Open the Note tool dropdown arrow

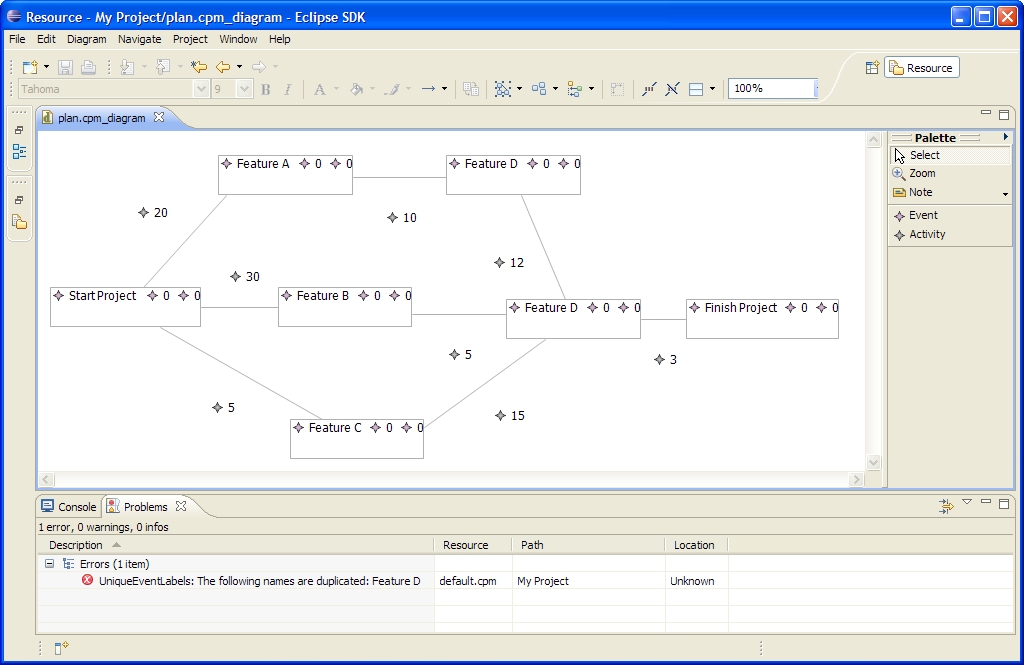1005,194
